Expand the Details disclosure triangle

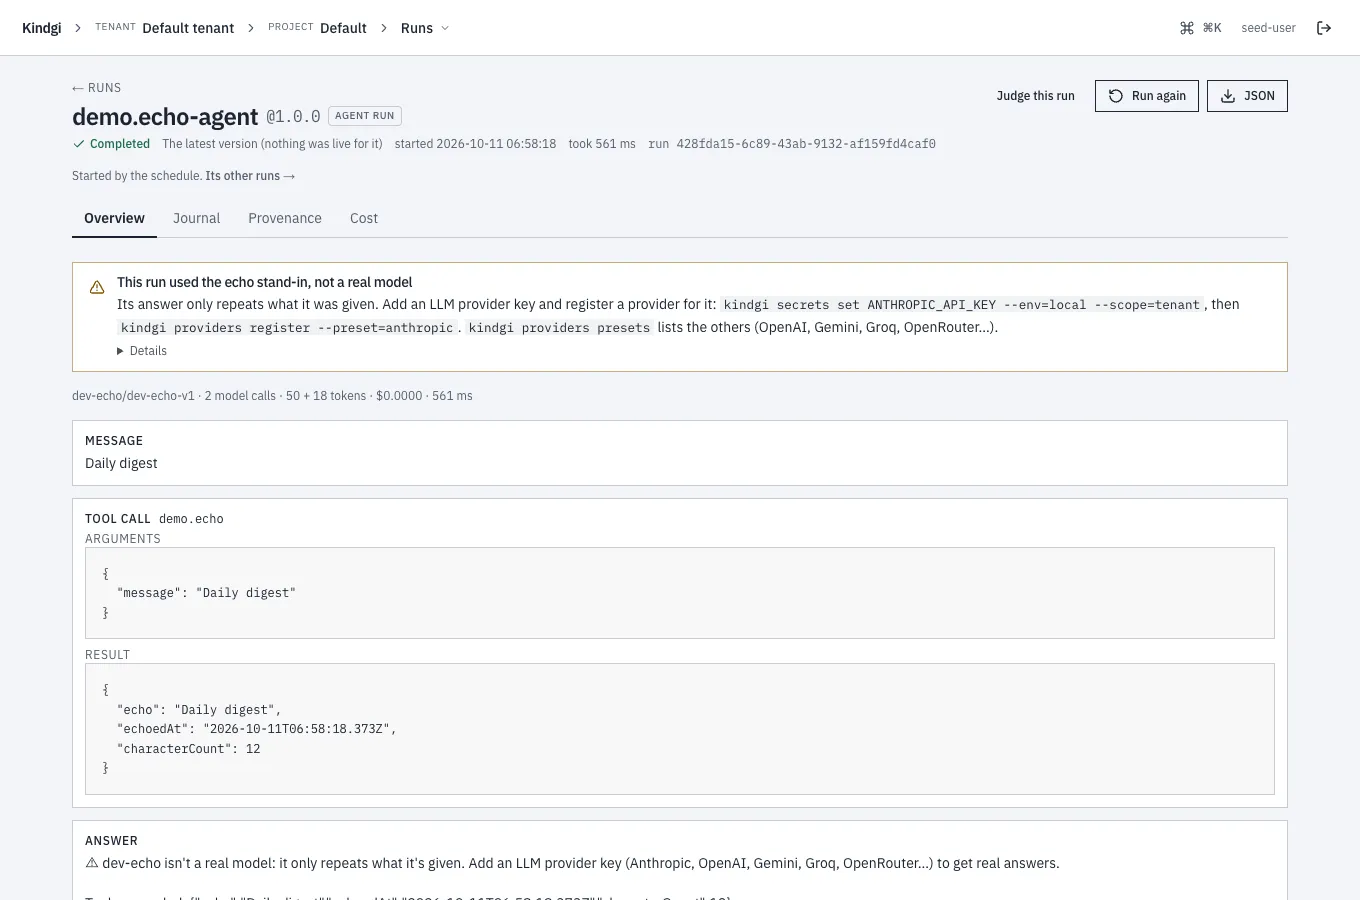point(142,351)
